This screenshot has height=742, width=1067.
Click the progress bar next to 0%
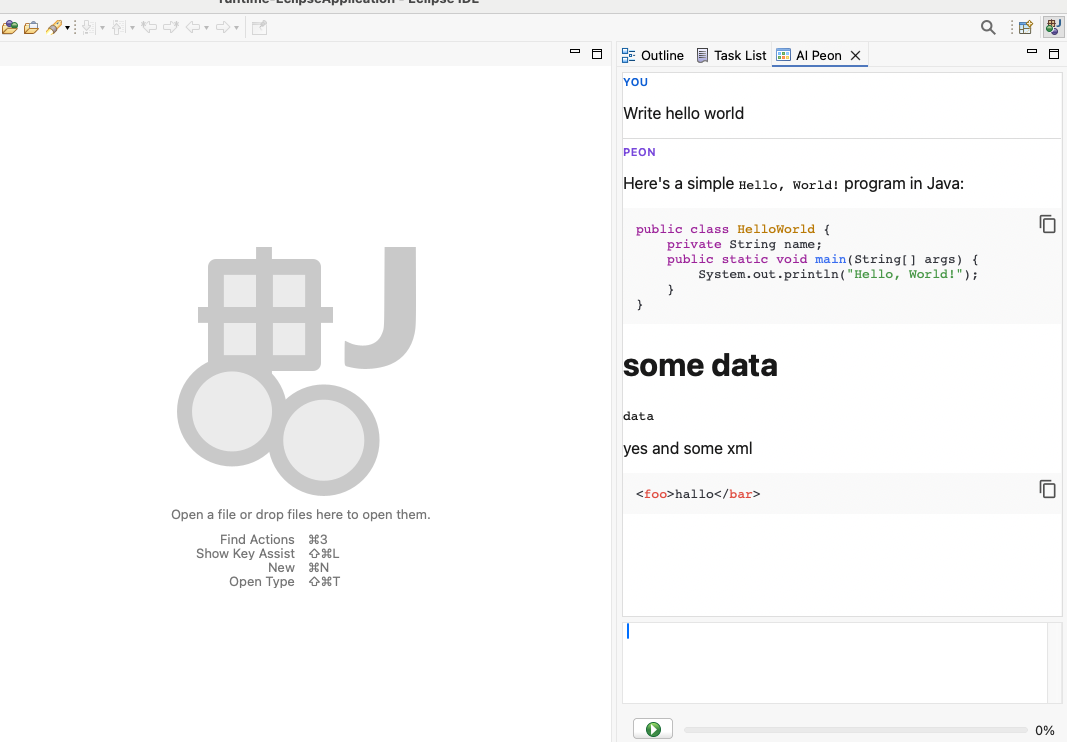tap(855, 730)
